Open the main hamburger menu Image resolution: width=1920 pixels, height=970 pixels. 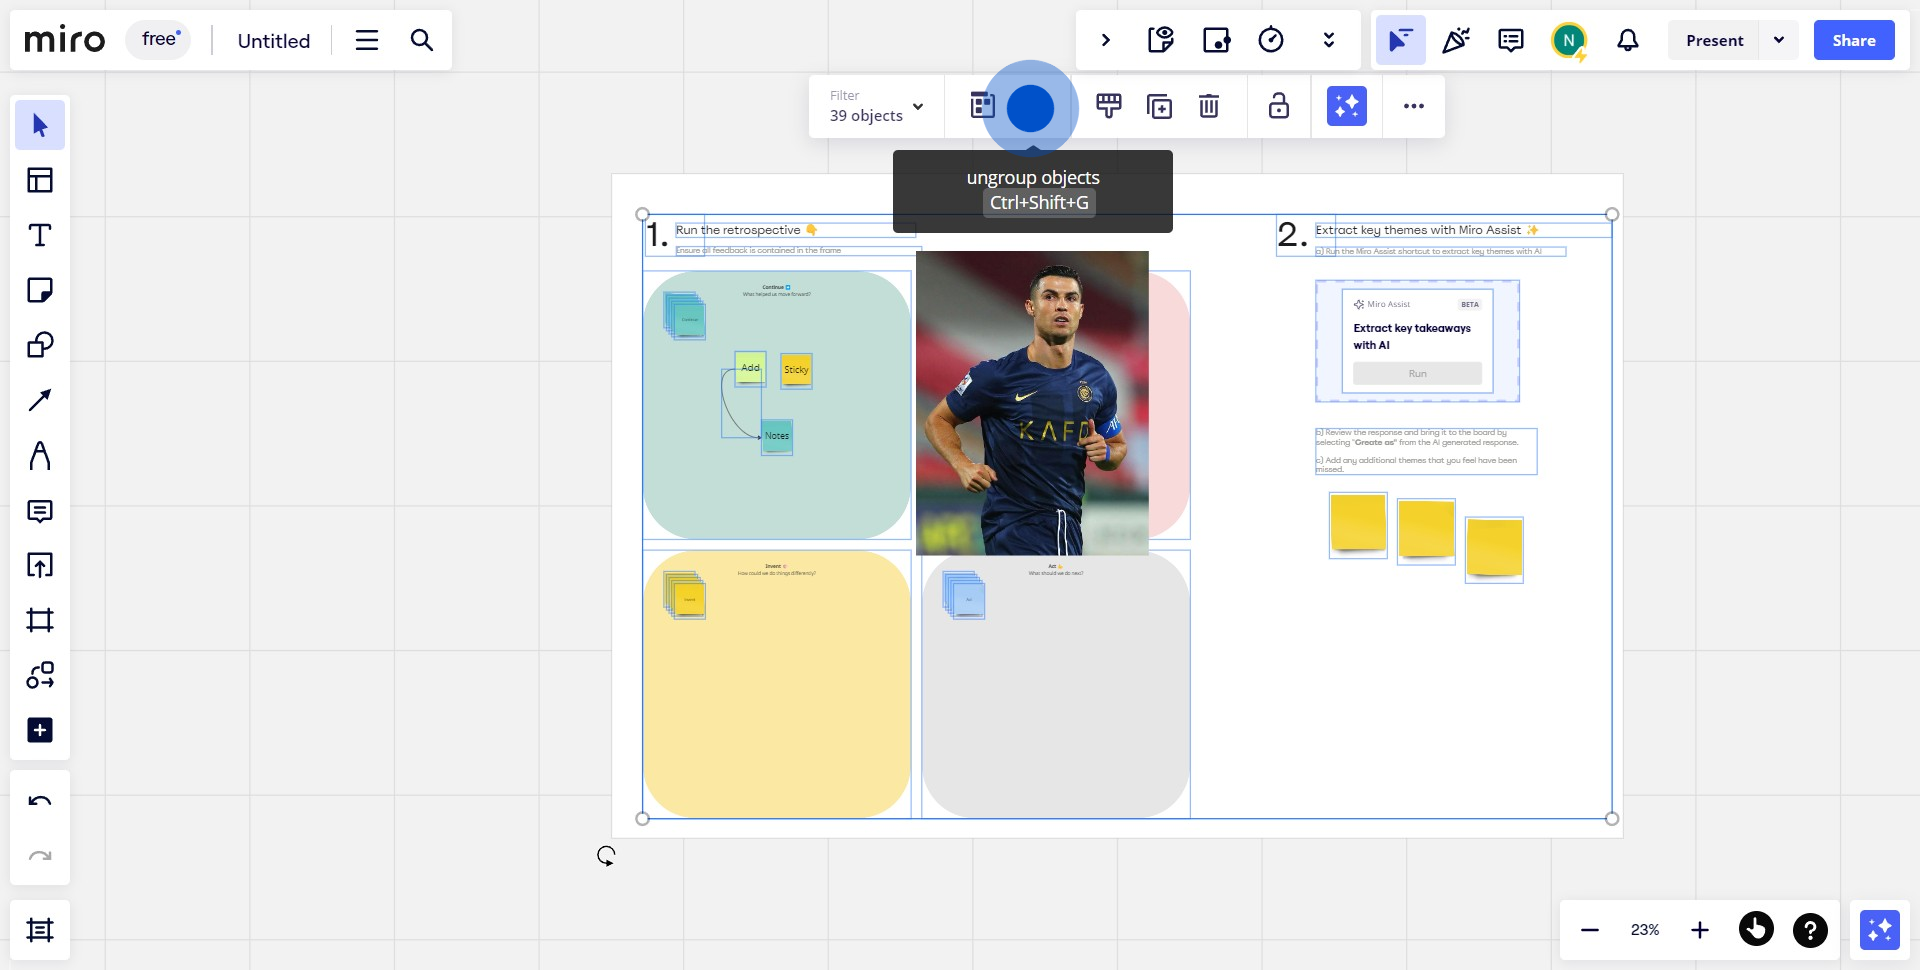tap(367, 40)
